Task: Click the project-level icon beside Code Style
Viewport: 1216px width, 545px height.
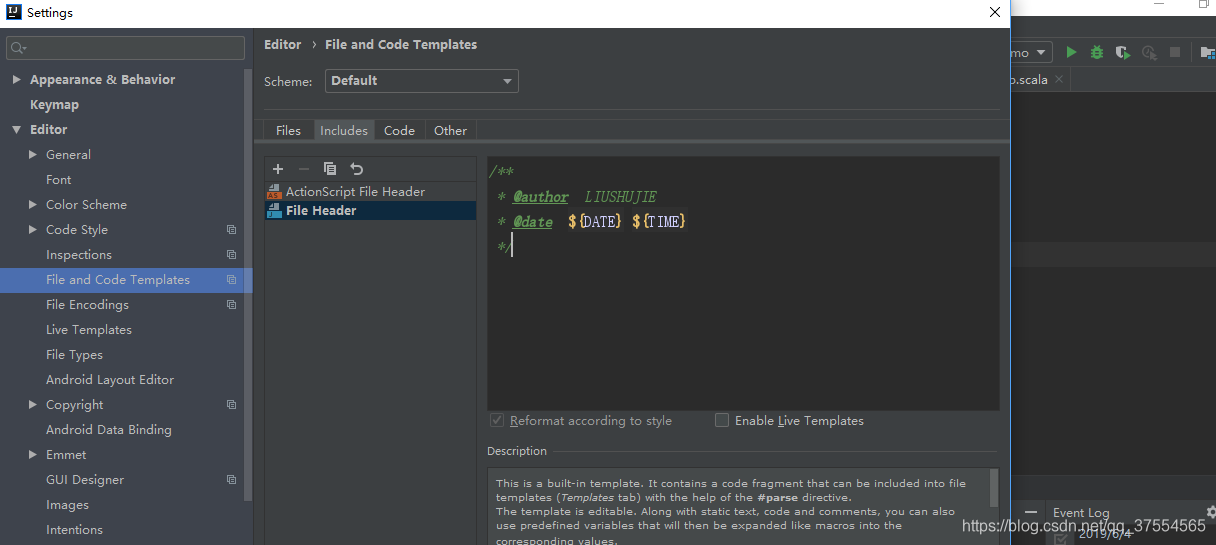Action: point(232,230)
